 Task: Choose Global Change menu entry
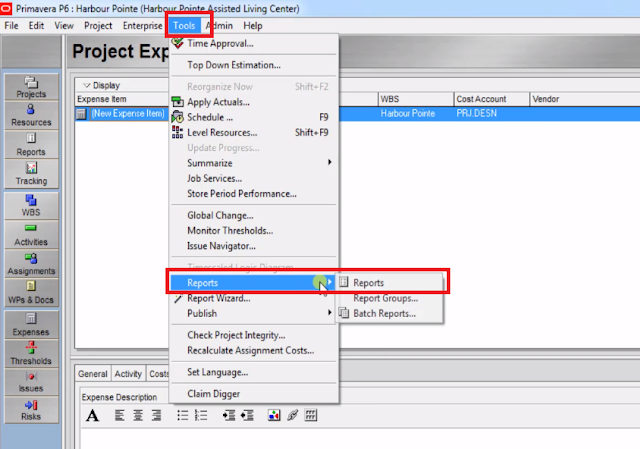(253, 215)
